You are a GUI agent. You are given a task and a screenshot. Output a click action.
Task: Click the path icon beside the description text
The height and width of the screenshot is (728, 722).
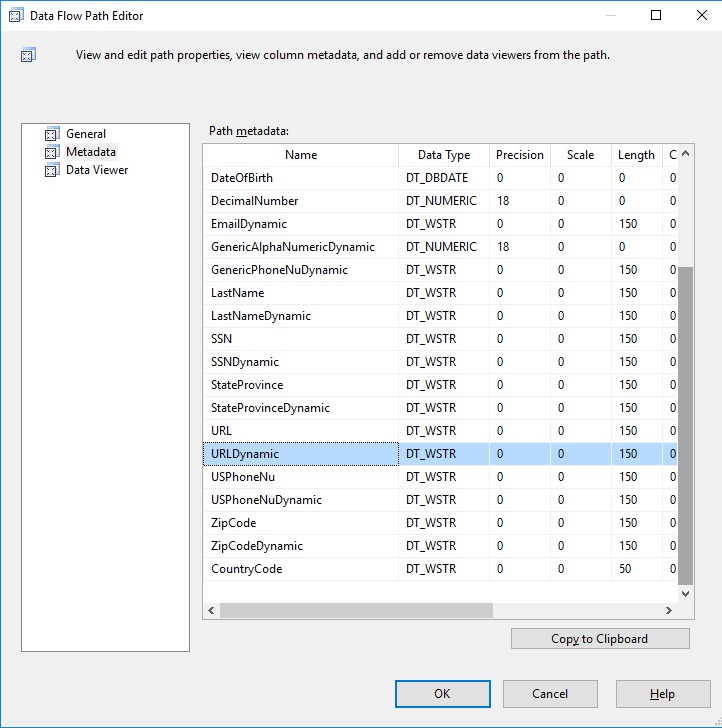pos(28,55)
